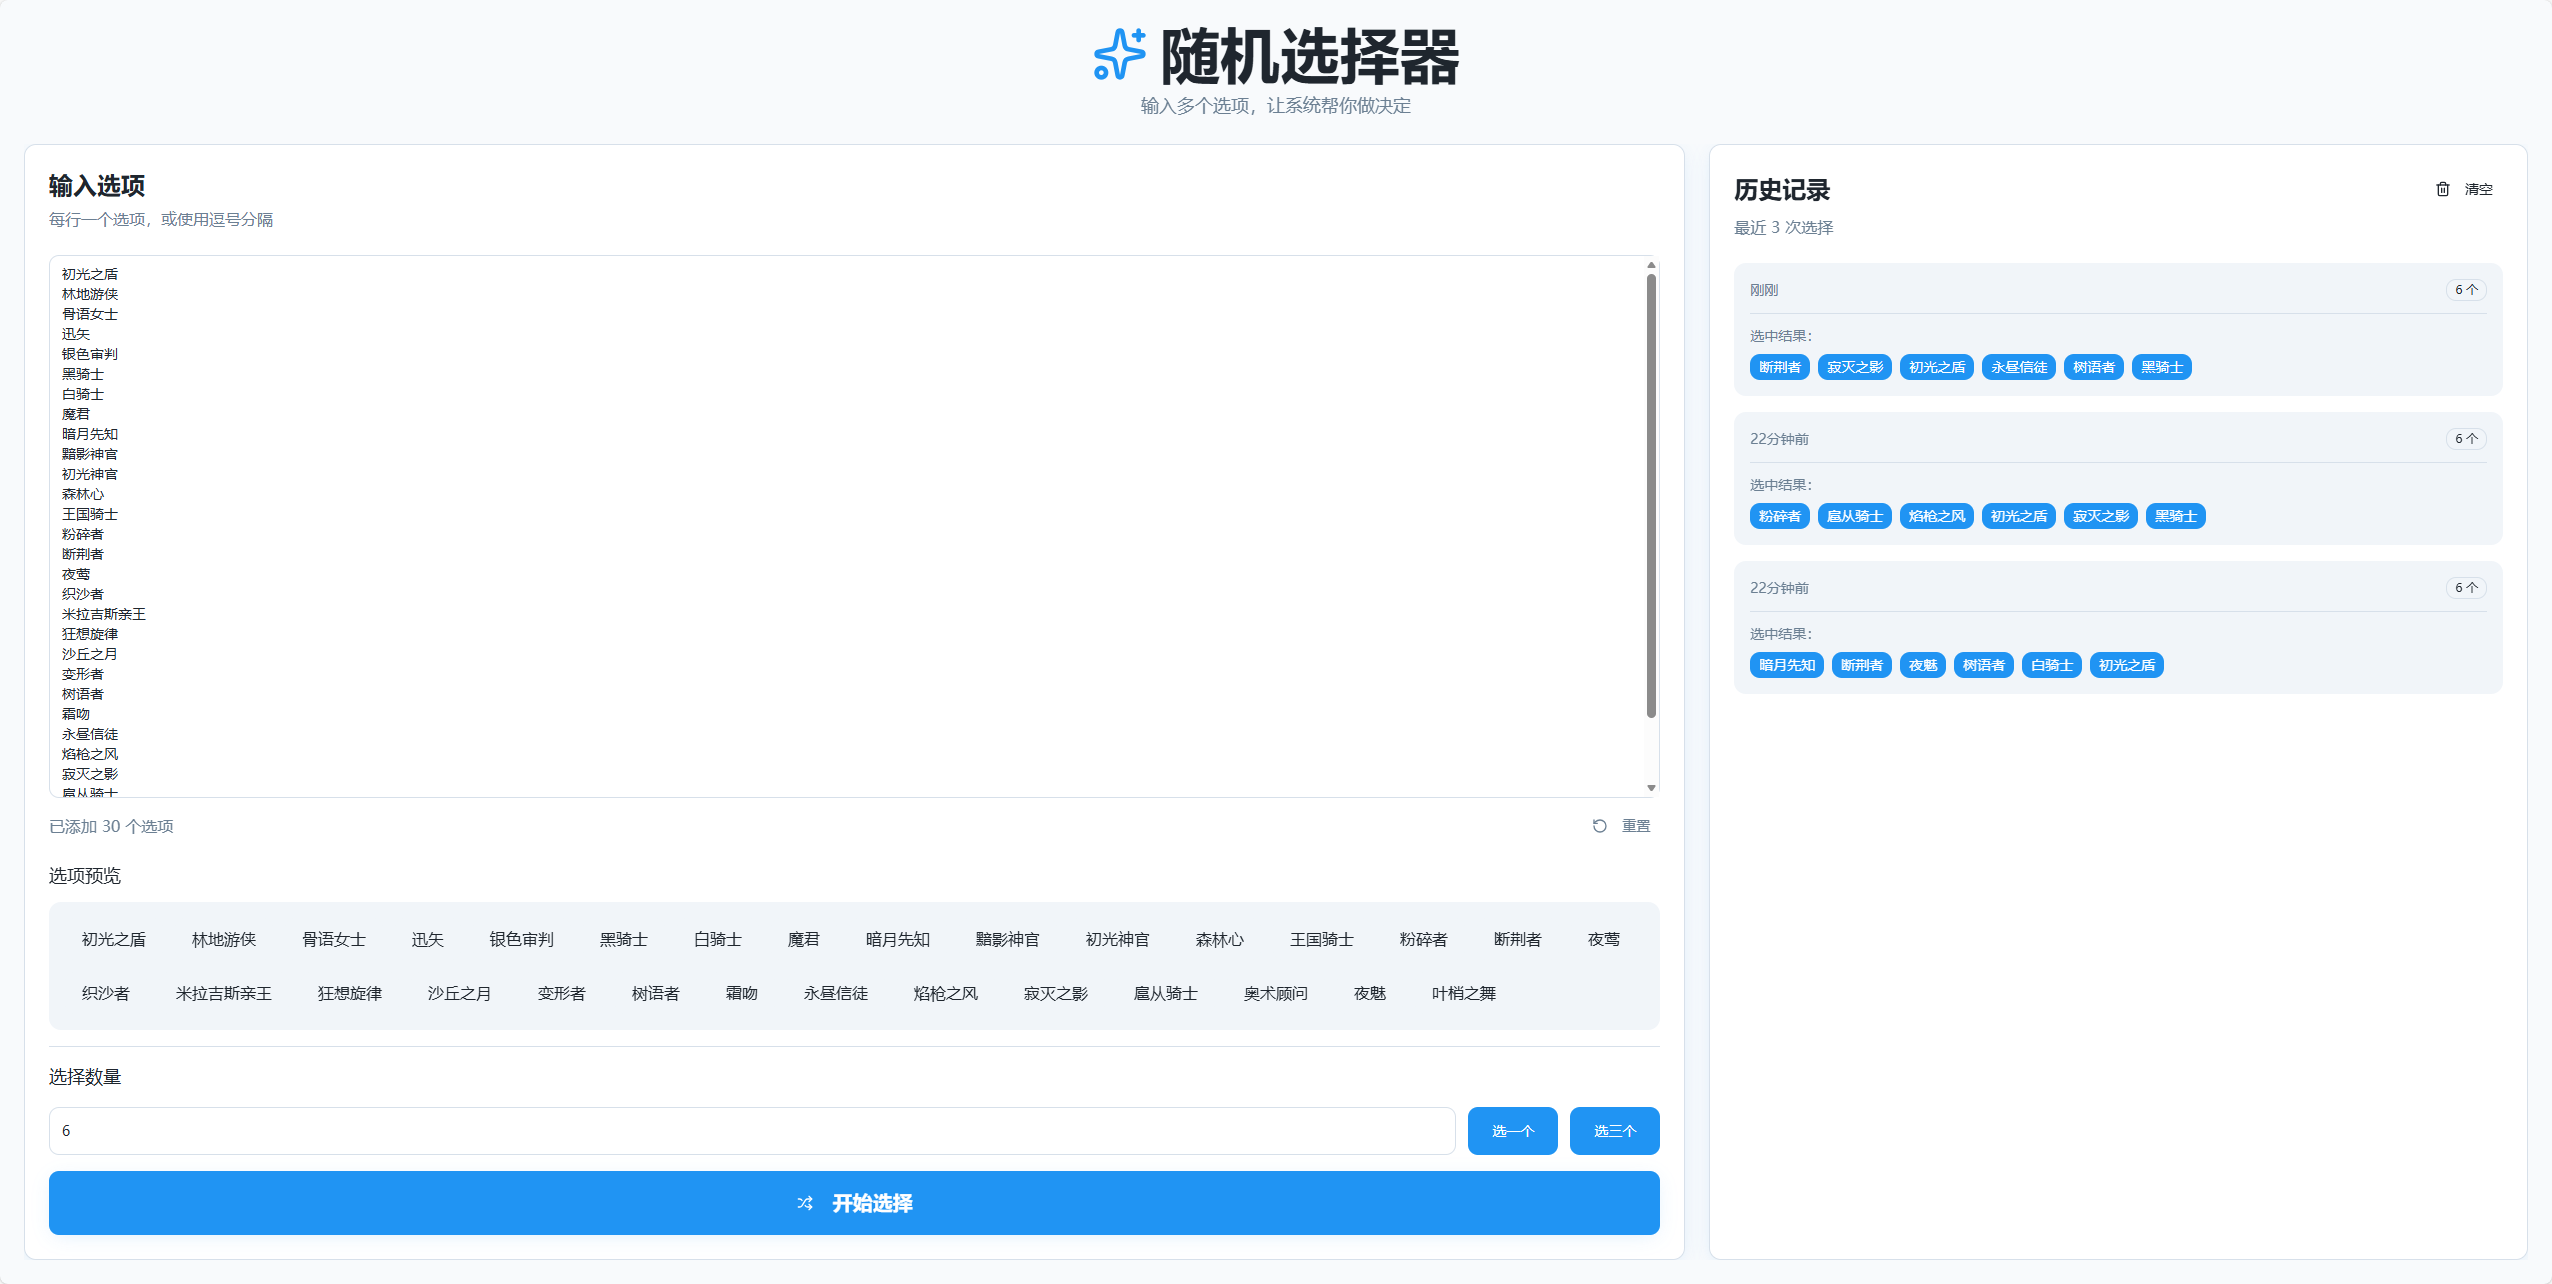Viewport: 2552px width, 1284px height.
Task: Click the trash icon to clear history
Action: [x=2443, y=189]
